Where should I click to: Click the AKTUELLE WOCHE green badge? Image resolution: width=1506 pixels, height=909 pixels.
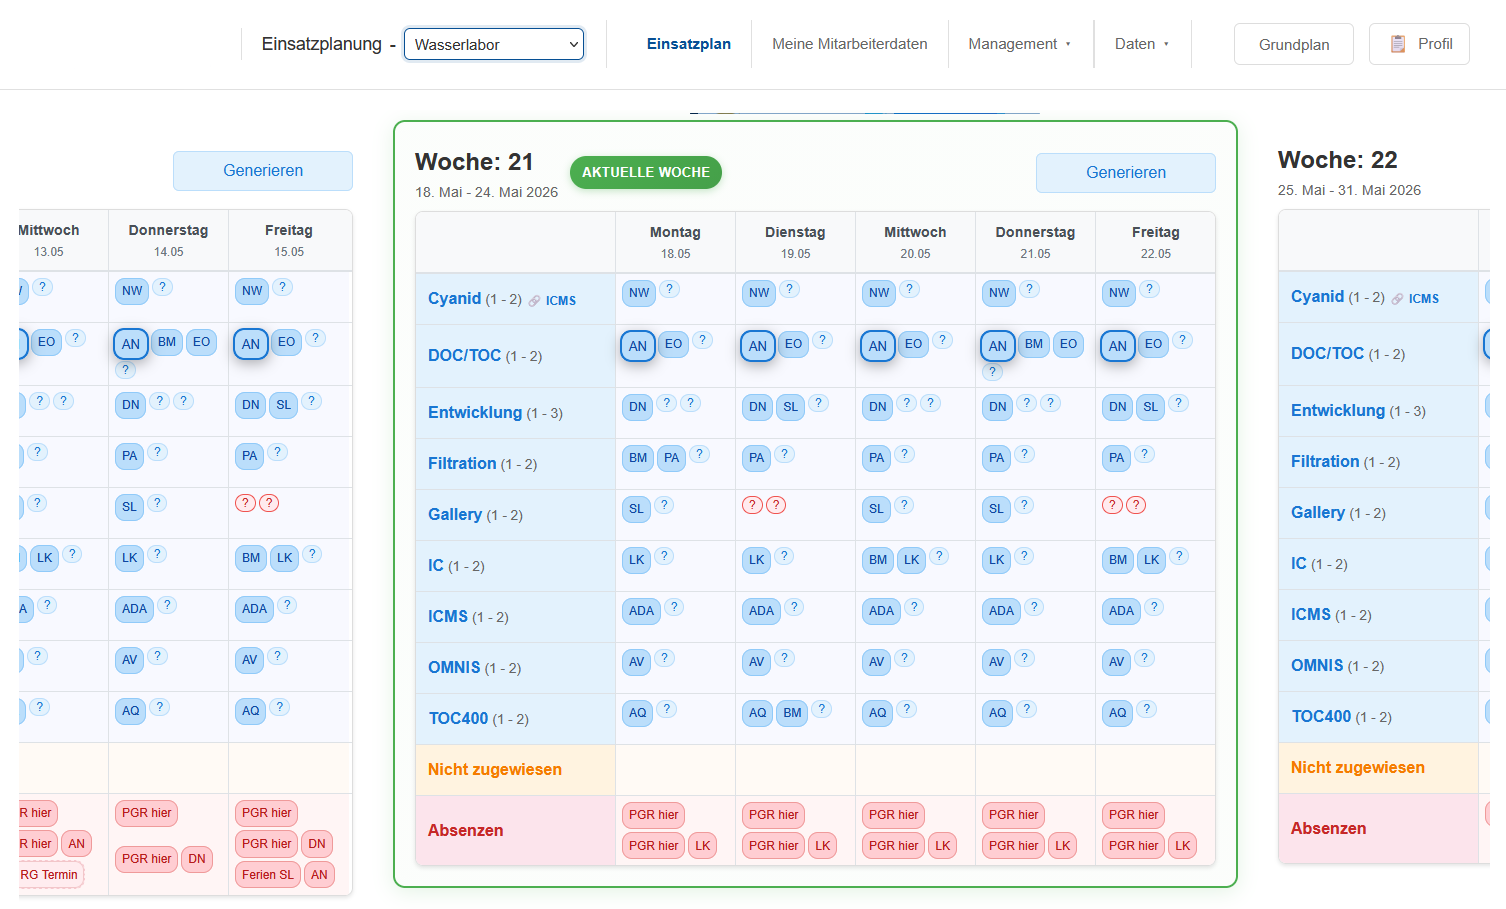coord(646,172)
